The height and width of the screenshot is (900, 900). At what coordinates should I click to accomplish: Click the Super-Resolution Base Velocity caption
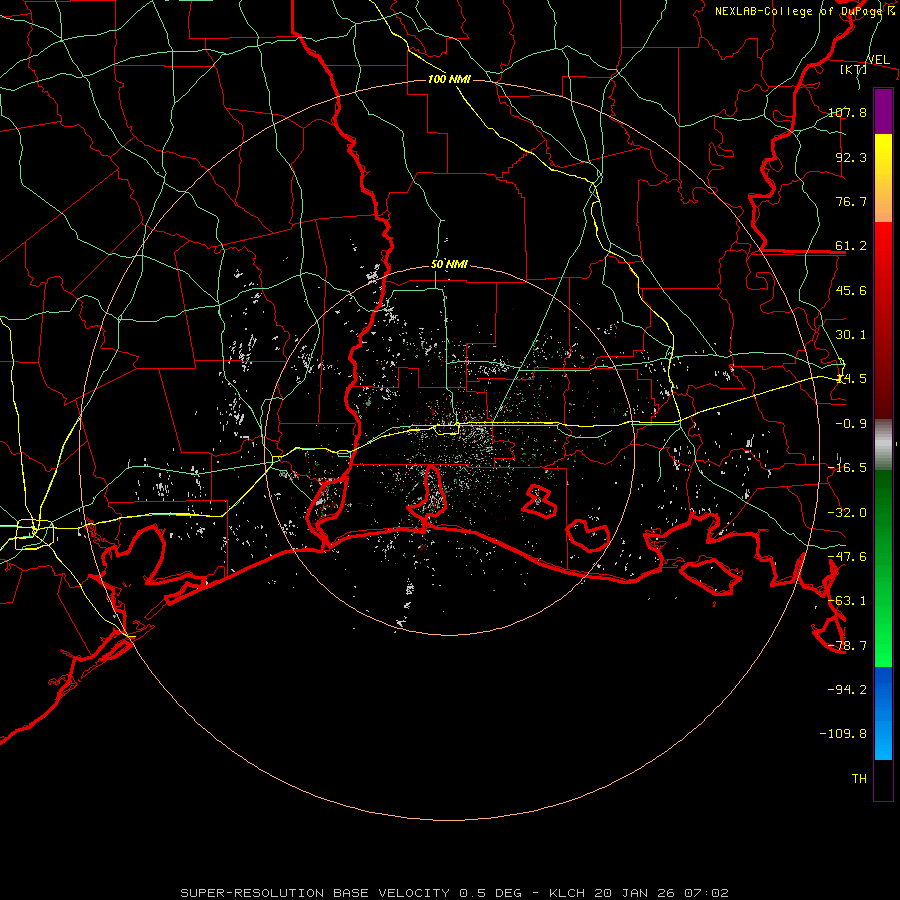point(455,893)
